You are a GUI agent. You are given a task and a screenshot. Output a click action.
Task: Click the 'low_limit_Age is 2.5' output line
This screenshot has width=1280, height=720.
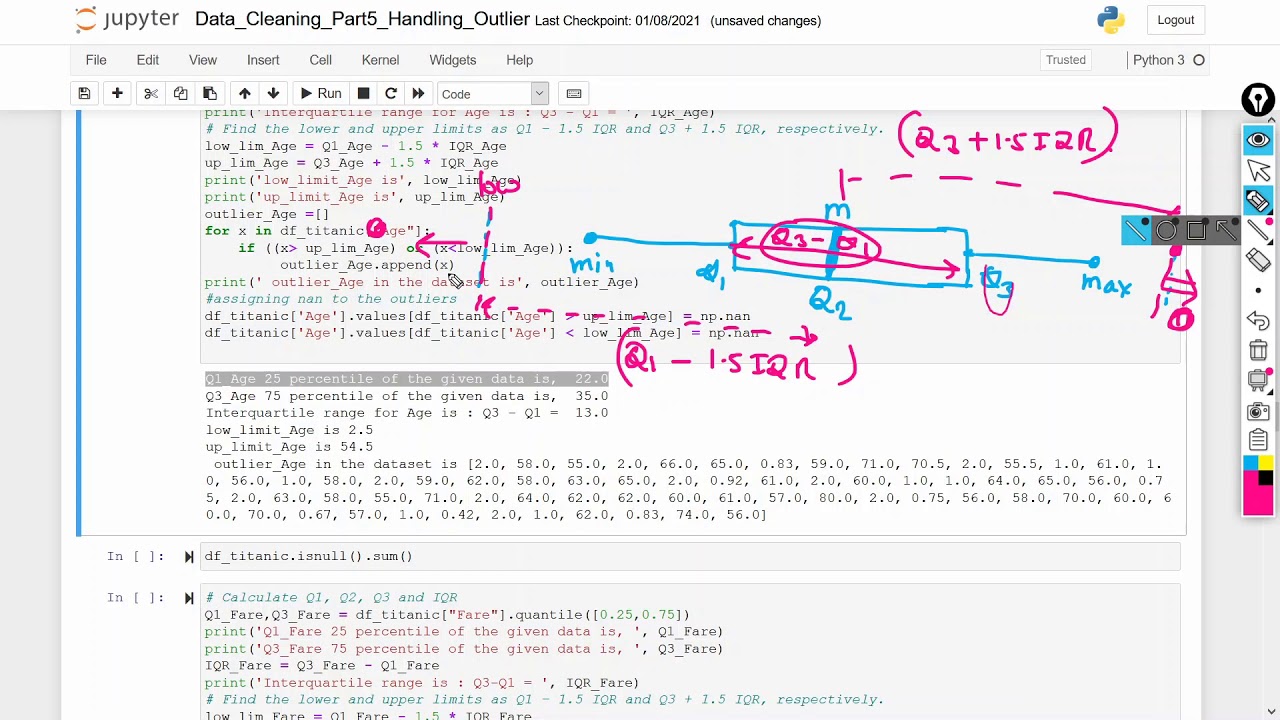pyautogui.click(x=289, y=430)
